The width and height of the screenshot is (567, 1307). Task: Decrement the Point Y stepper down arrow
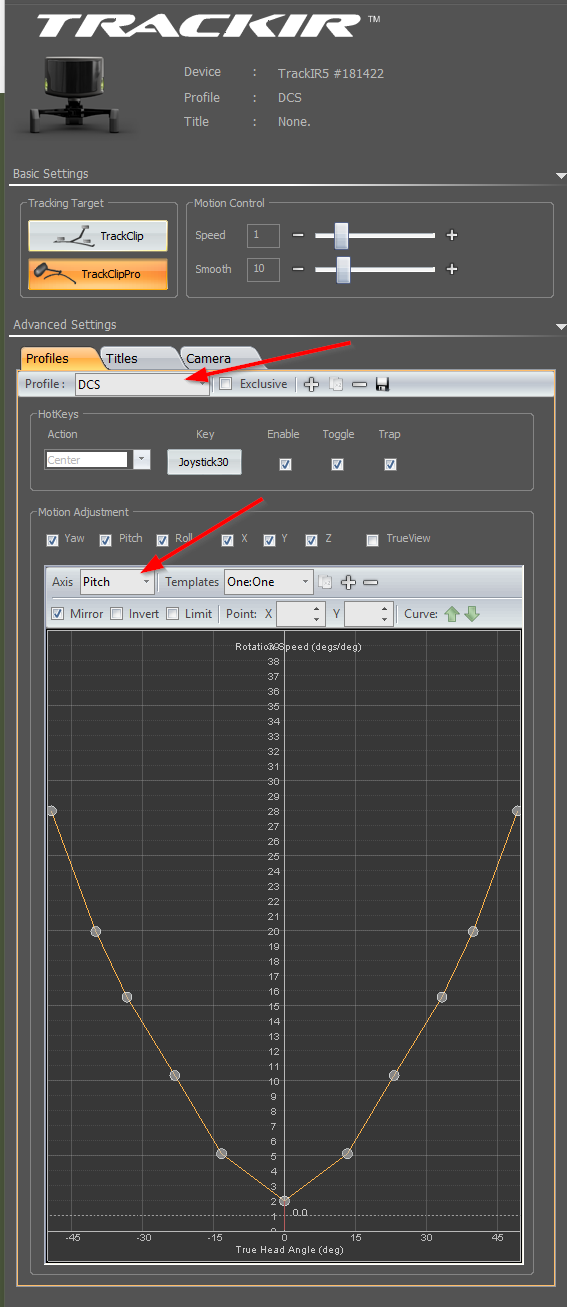[386, 619]
